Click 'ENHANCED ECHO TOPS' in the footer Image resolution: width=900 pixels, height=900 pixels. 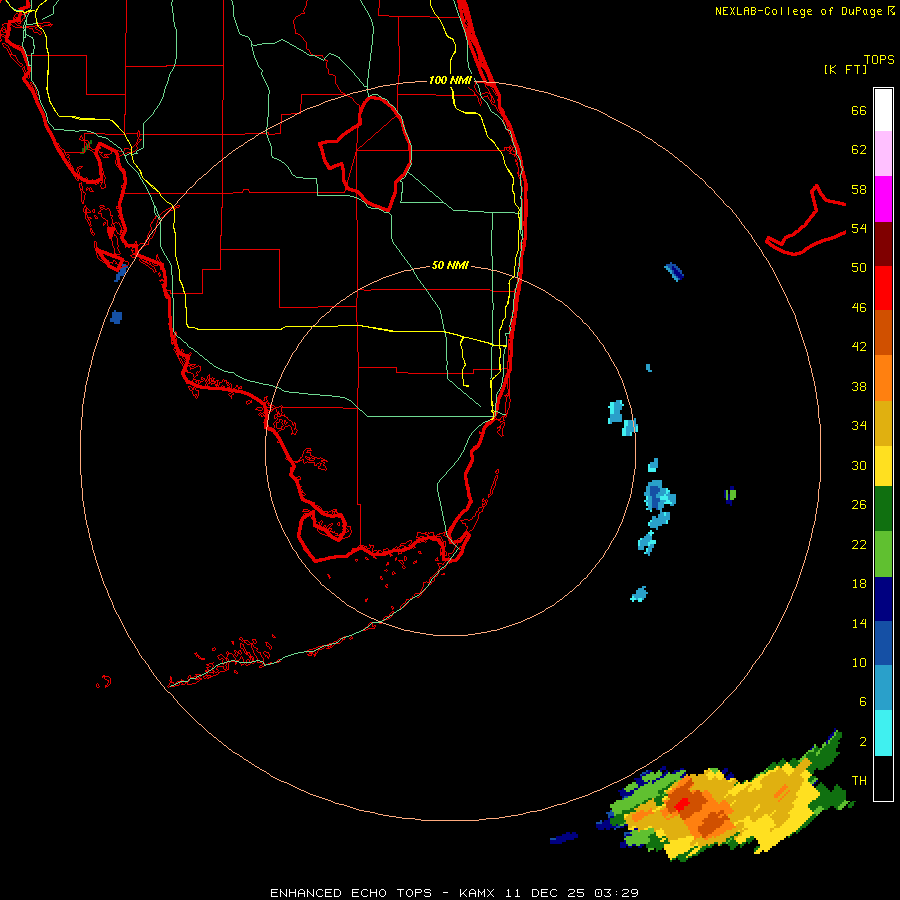point(350,893)
